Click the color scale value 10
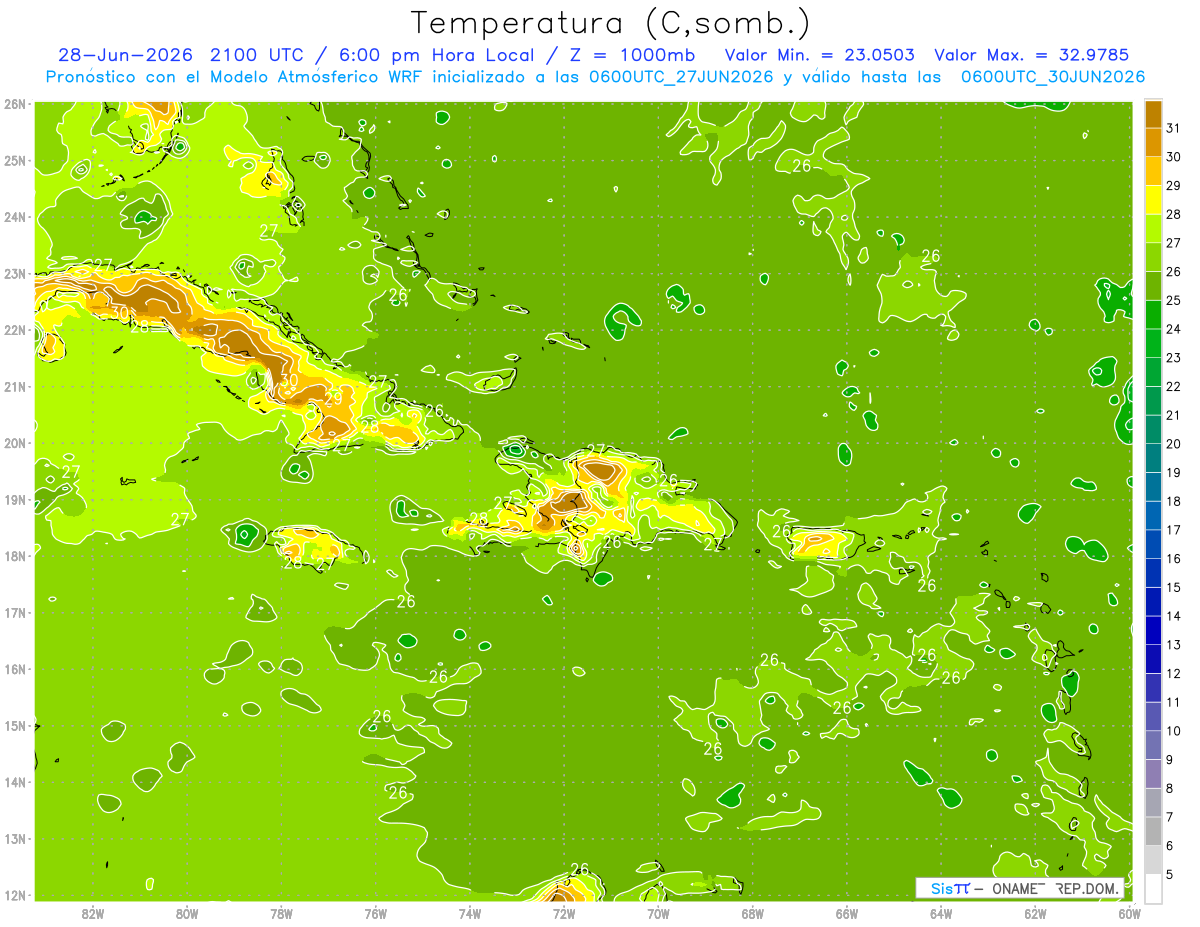Viewport: 1200px width, 927px height. tap(1173, 731)
